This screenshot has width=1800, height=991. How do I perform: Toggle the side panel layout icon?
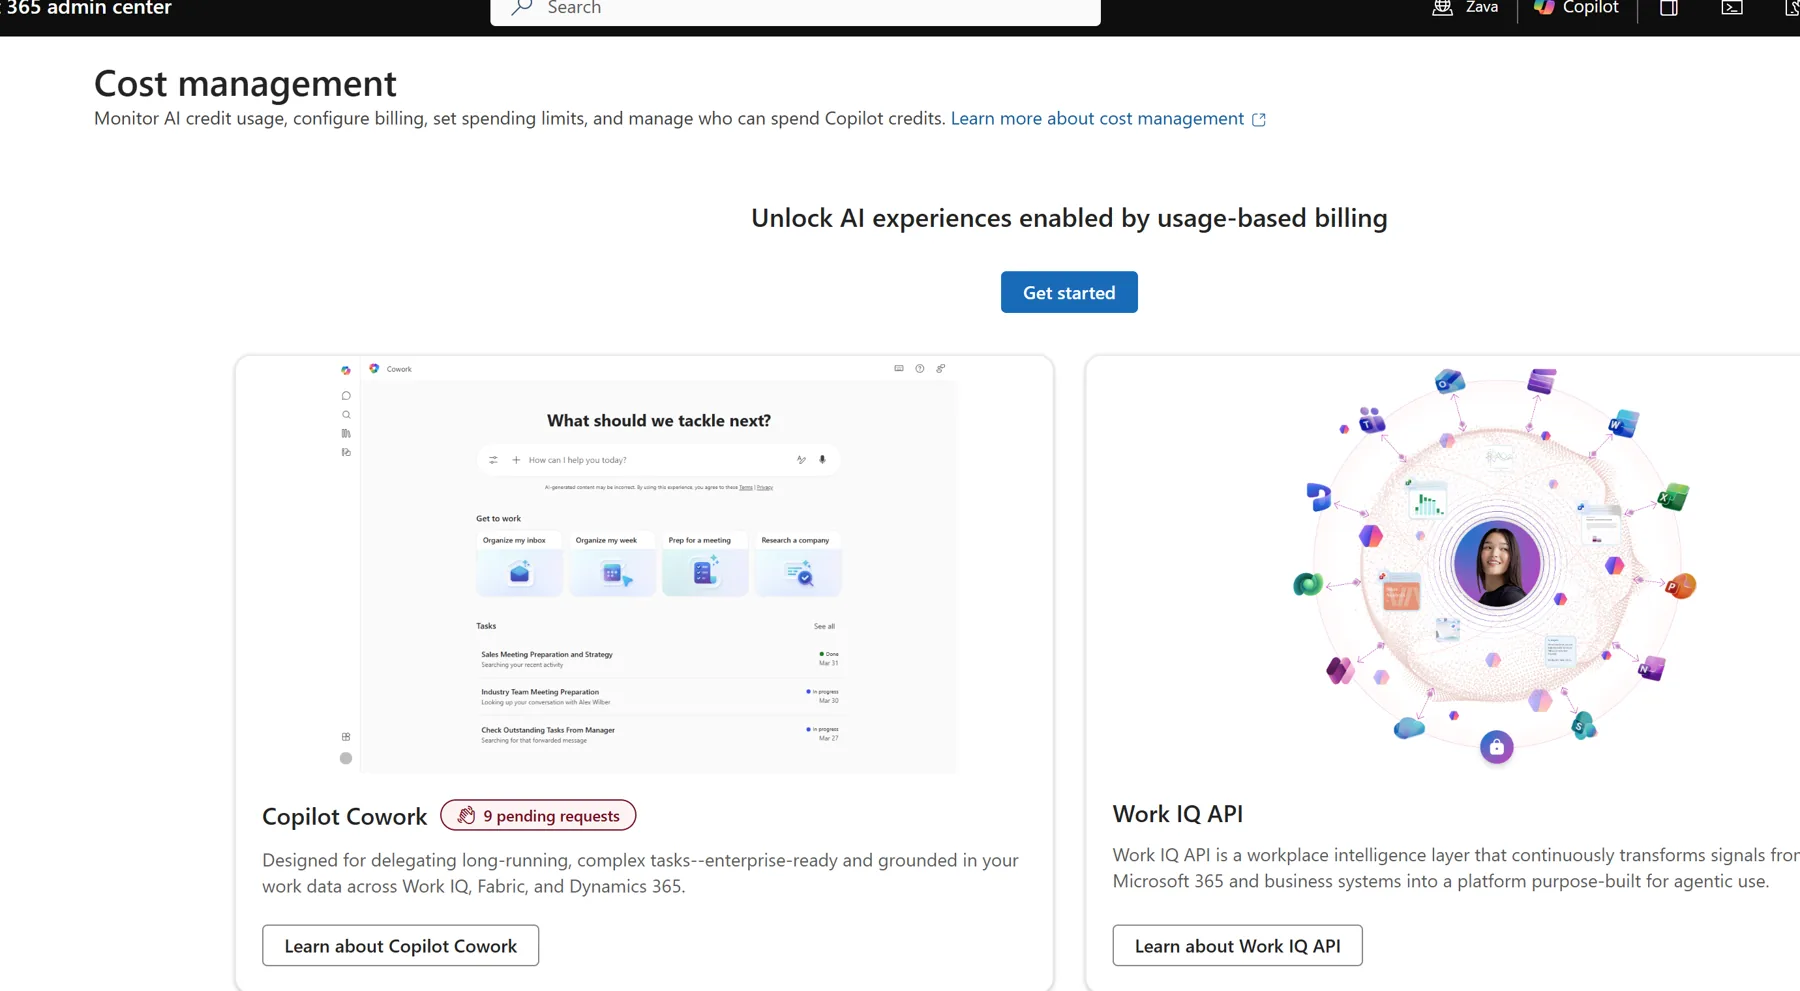[x=1669, y=8]
